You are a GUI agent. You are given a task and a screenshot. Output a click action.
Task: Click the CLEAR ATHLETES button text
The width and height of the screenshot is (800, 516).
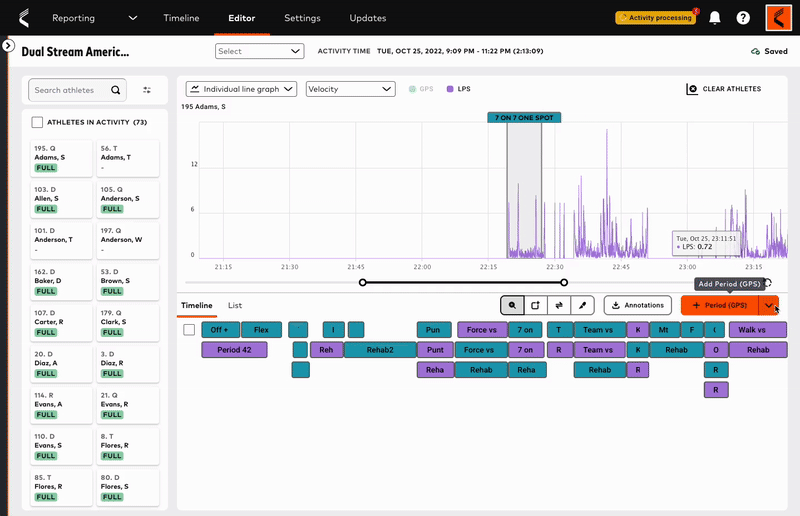click(732, 89)
